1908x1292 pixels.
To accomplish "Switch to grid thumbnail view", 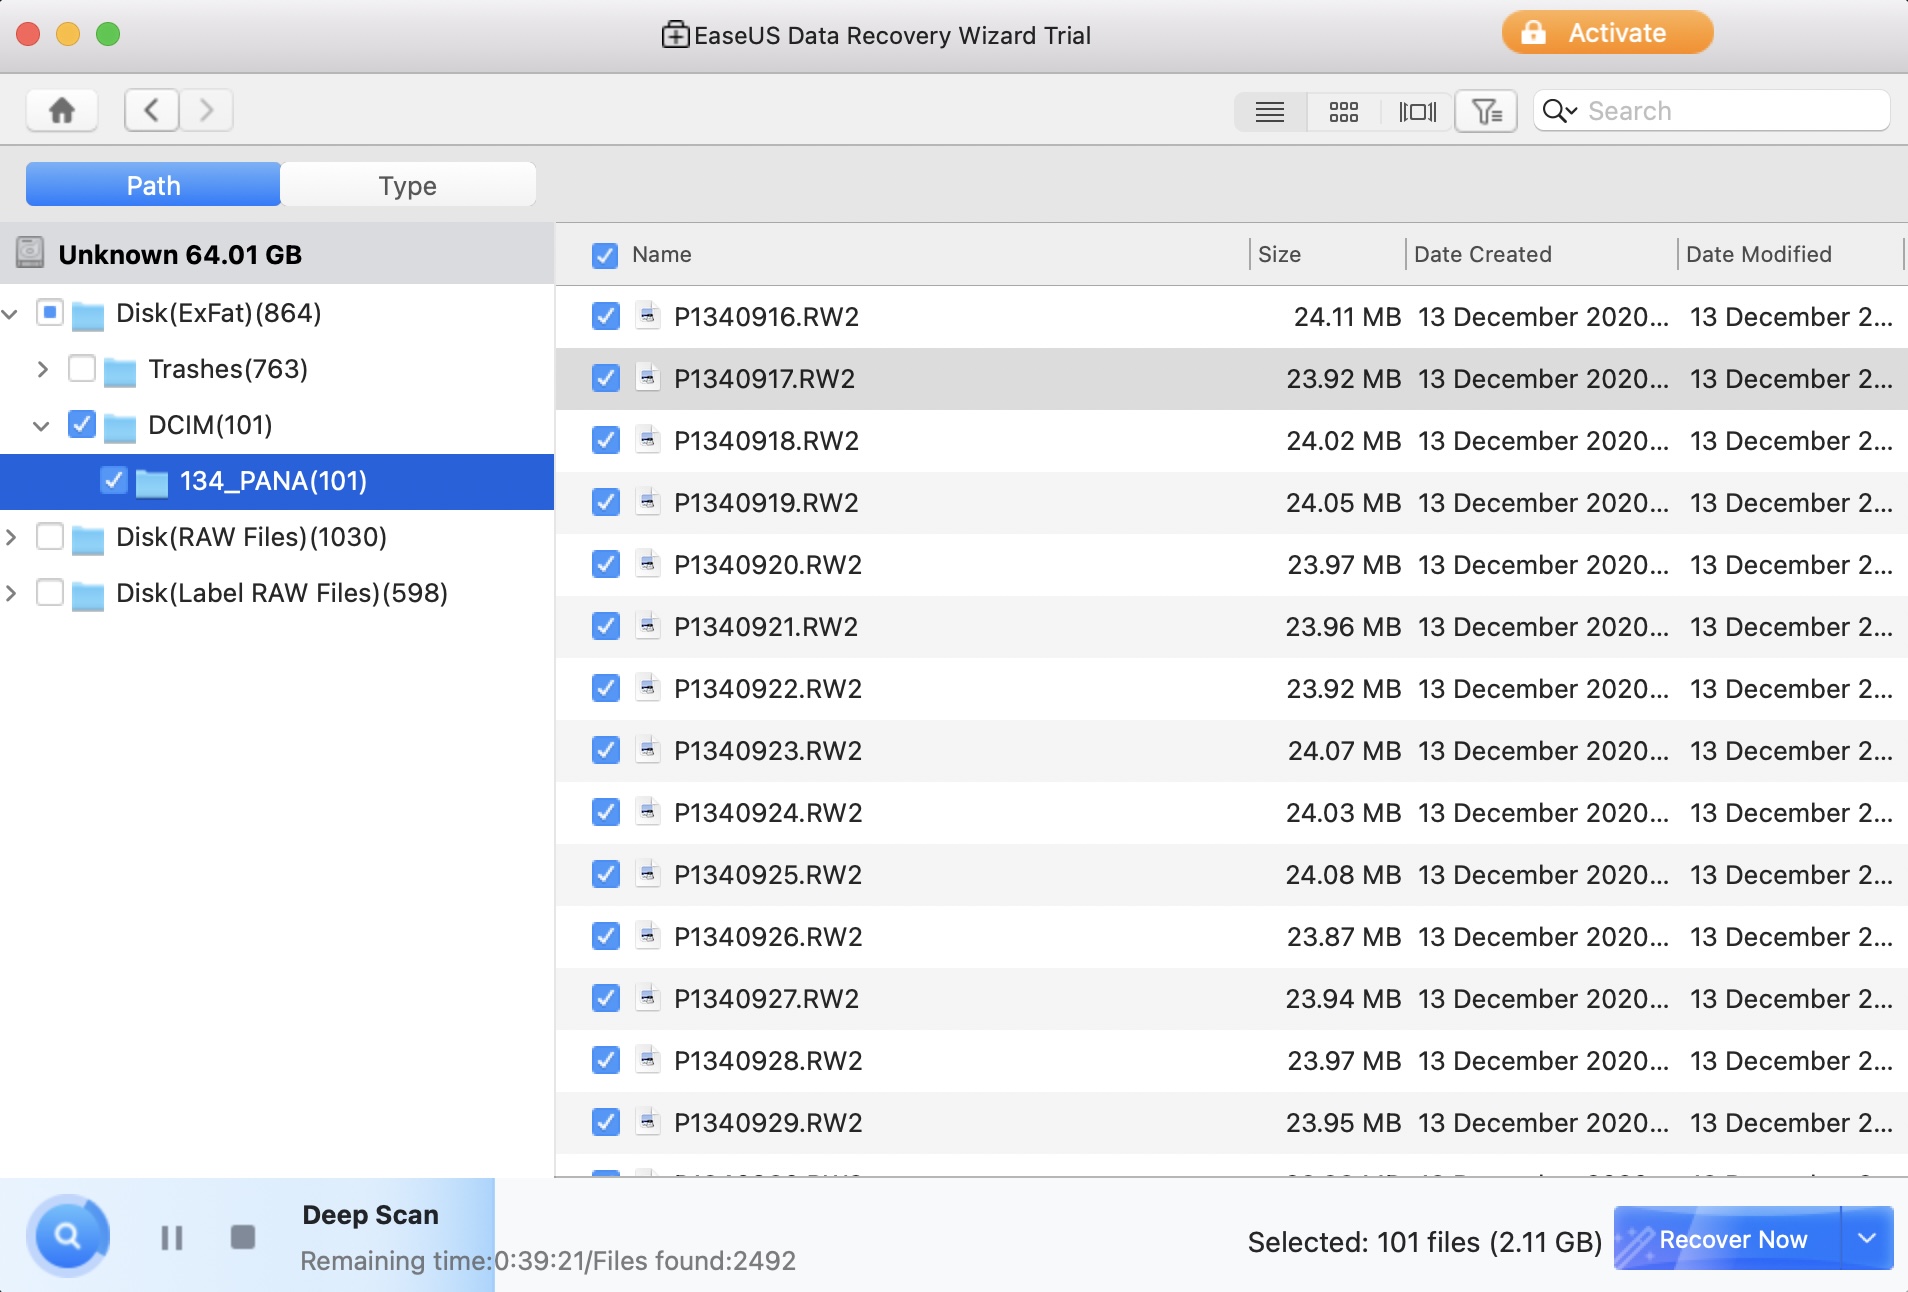I will click(1343, 111).
